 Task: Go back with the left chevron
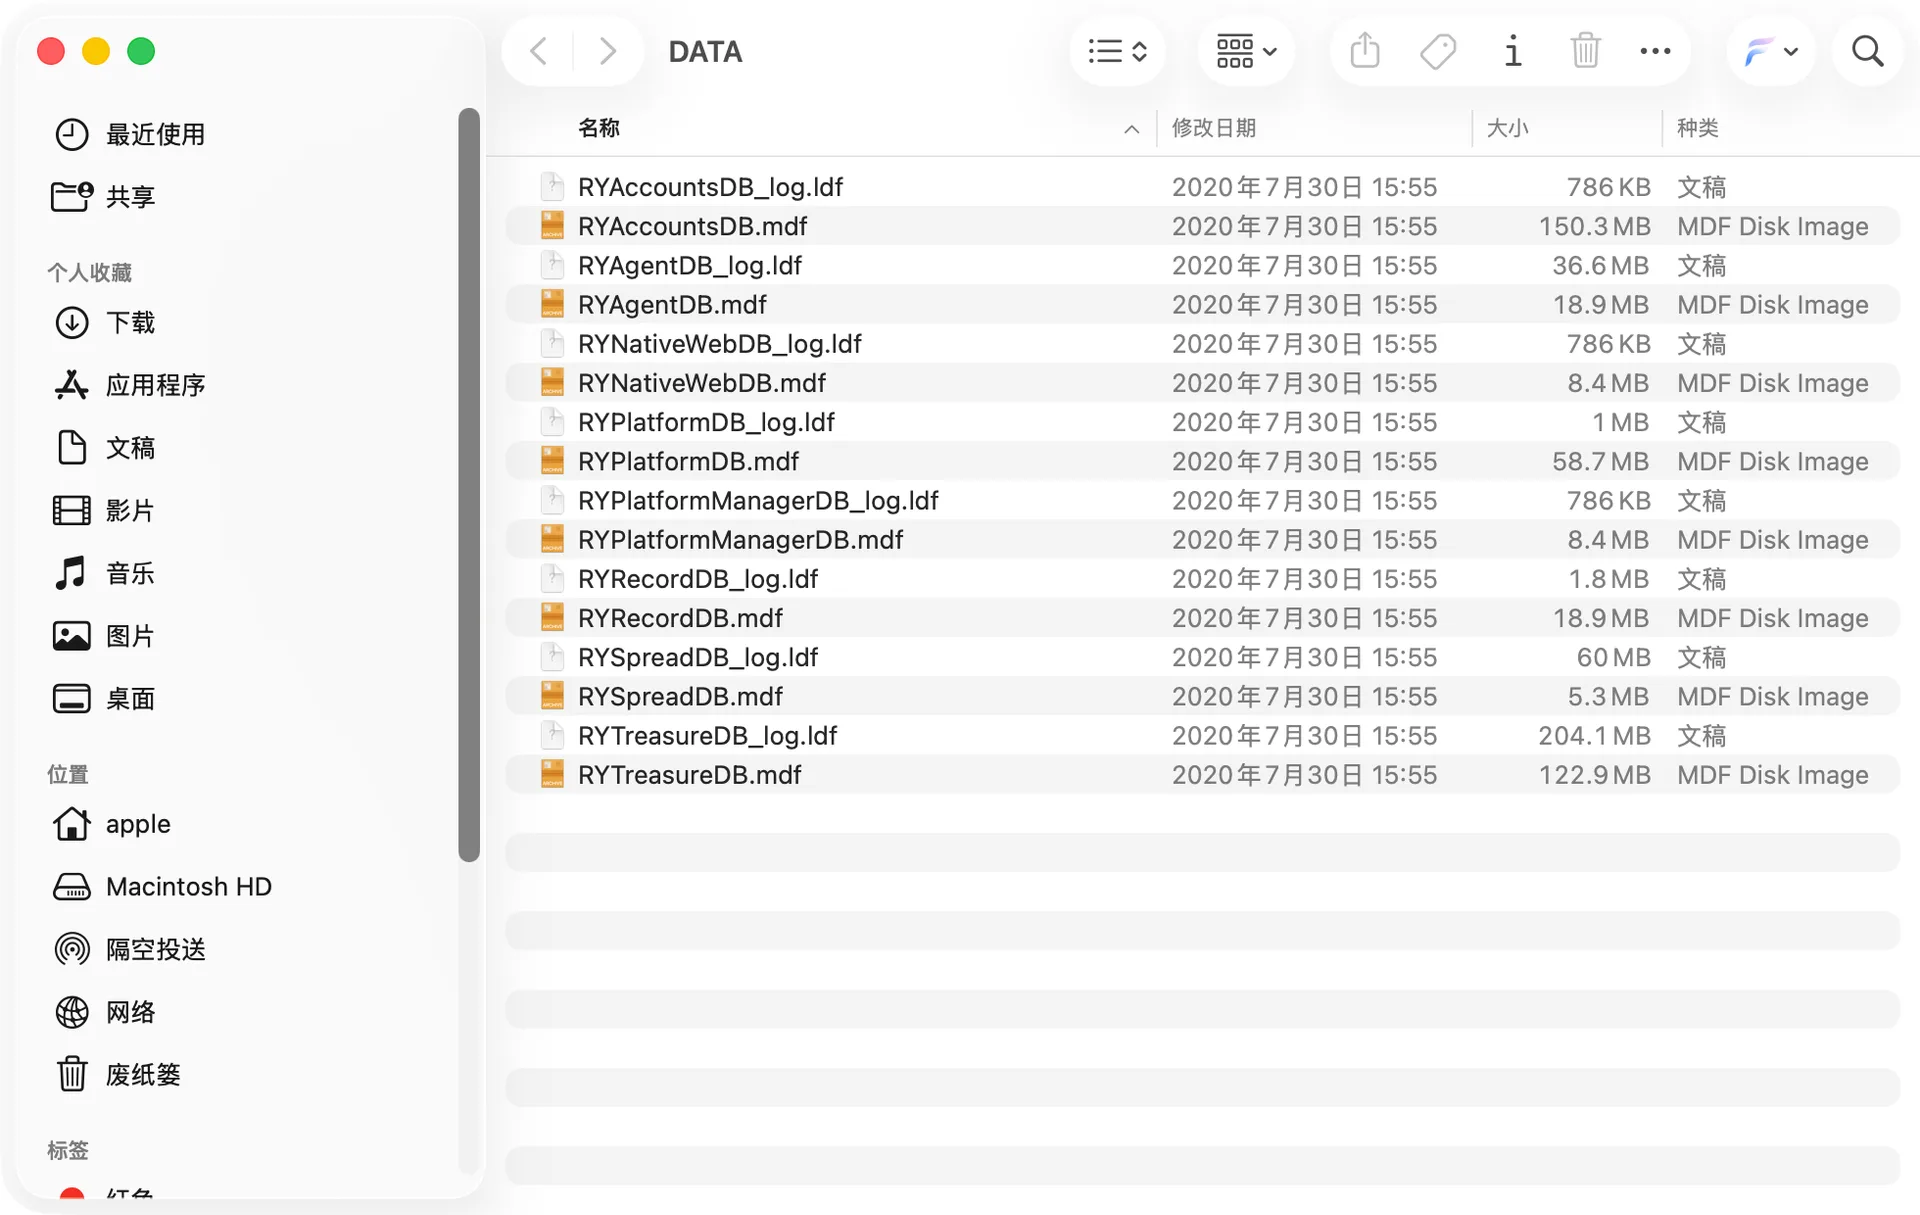(538, 51)
